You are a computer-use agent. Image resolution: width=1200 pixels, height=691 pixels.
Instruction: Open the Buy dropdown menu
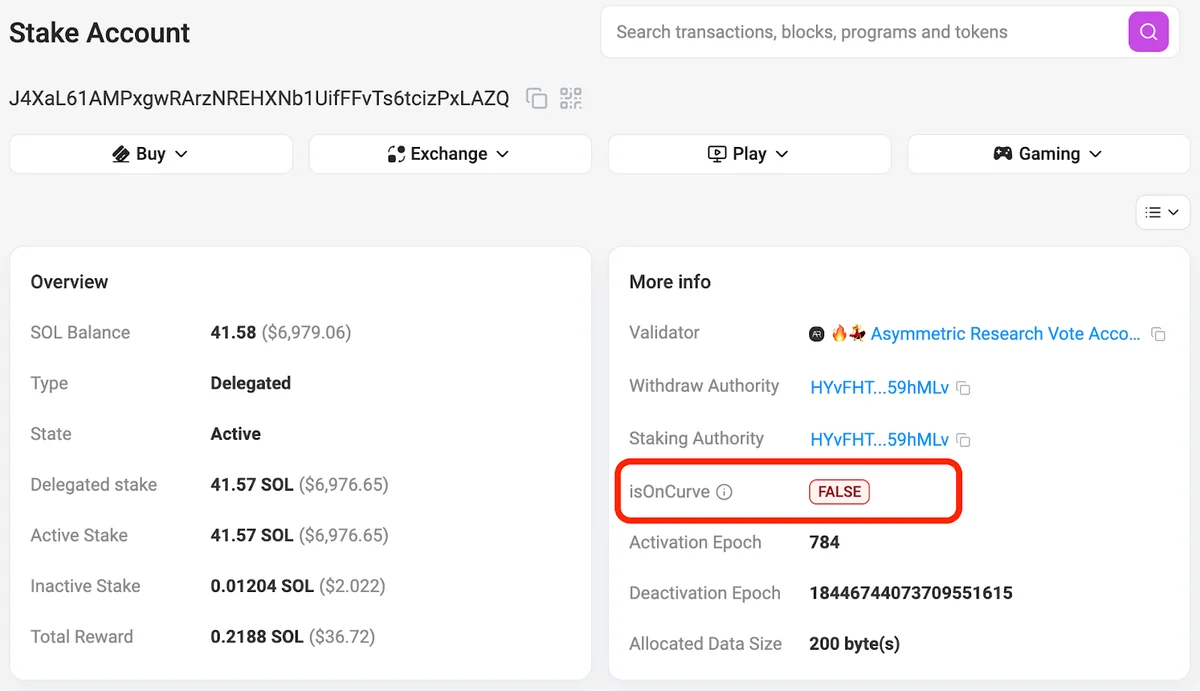(x=151, y=154)
